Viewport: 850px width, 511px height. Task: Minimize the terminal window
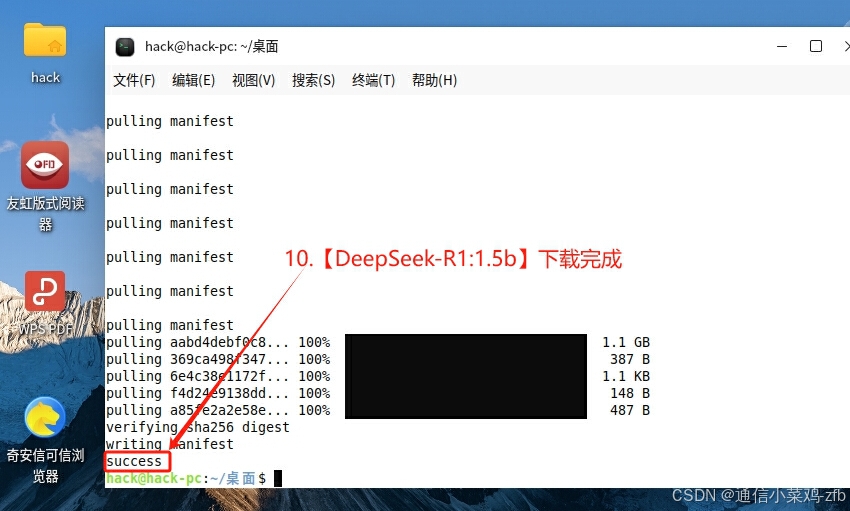coord(782,47)
